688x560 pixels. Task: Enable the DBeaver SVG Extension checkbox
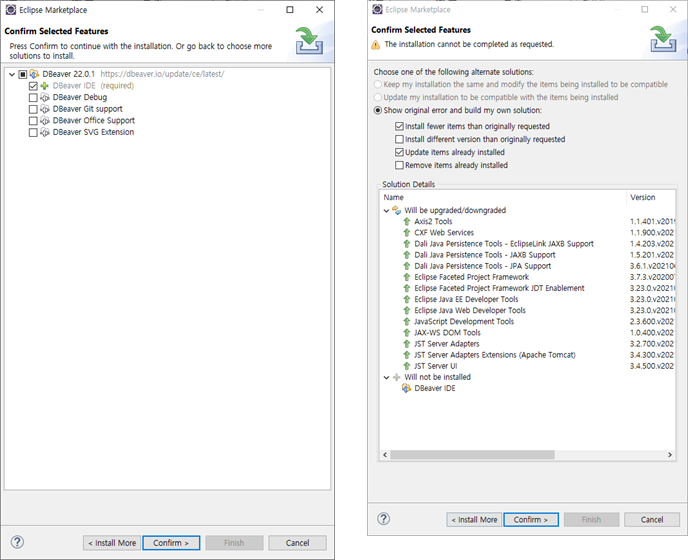coord(33,132)
